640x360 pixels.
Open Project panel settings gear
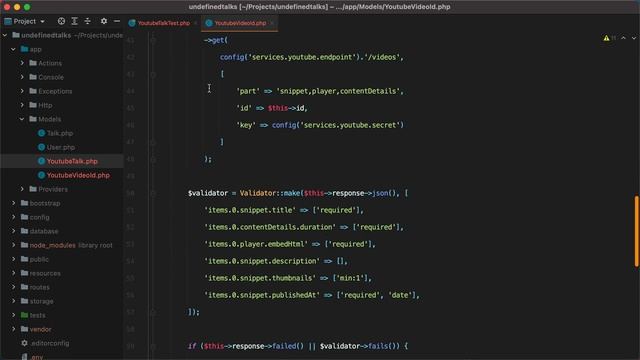coord(104,21)
